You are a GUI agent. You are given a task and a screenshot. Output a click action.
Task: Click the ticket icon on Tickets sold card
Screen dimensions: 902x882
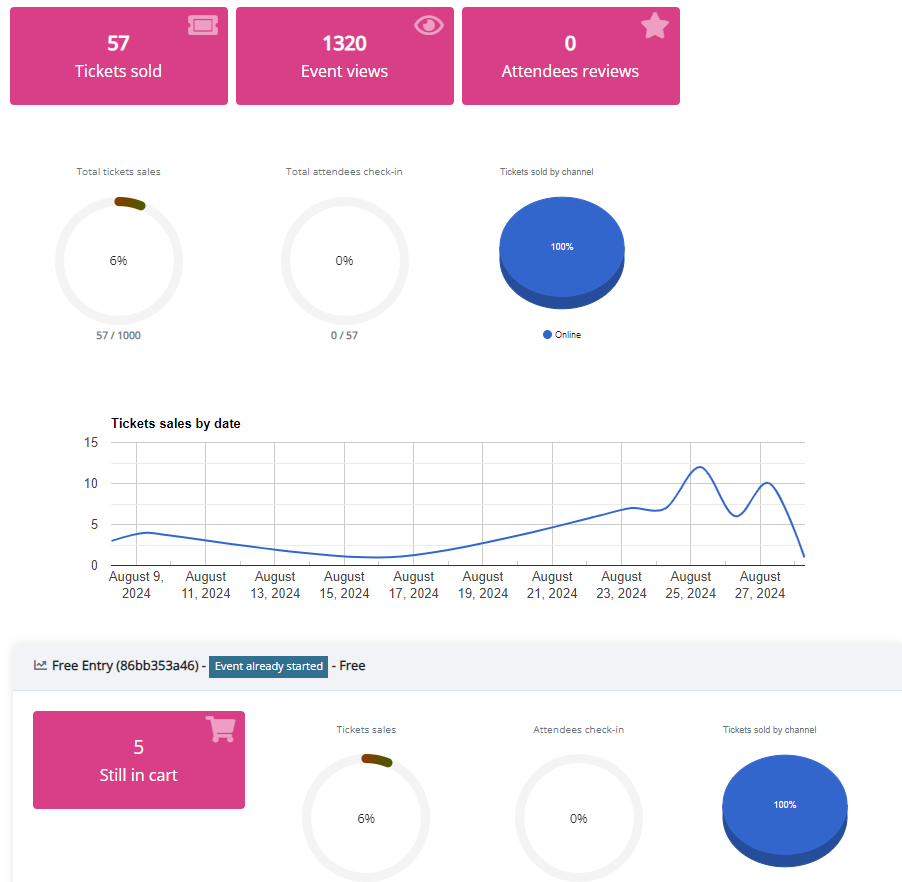(x=202, y=26)
